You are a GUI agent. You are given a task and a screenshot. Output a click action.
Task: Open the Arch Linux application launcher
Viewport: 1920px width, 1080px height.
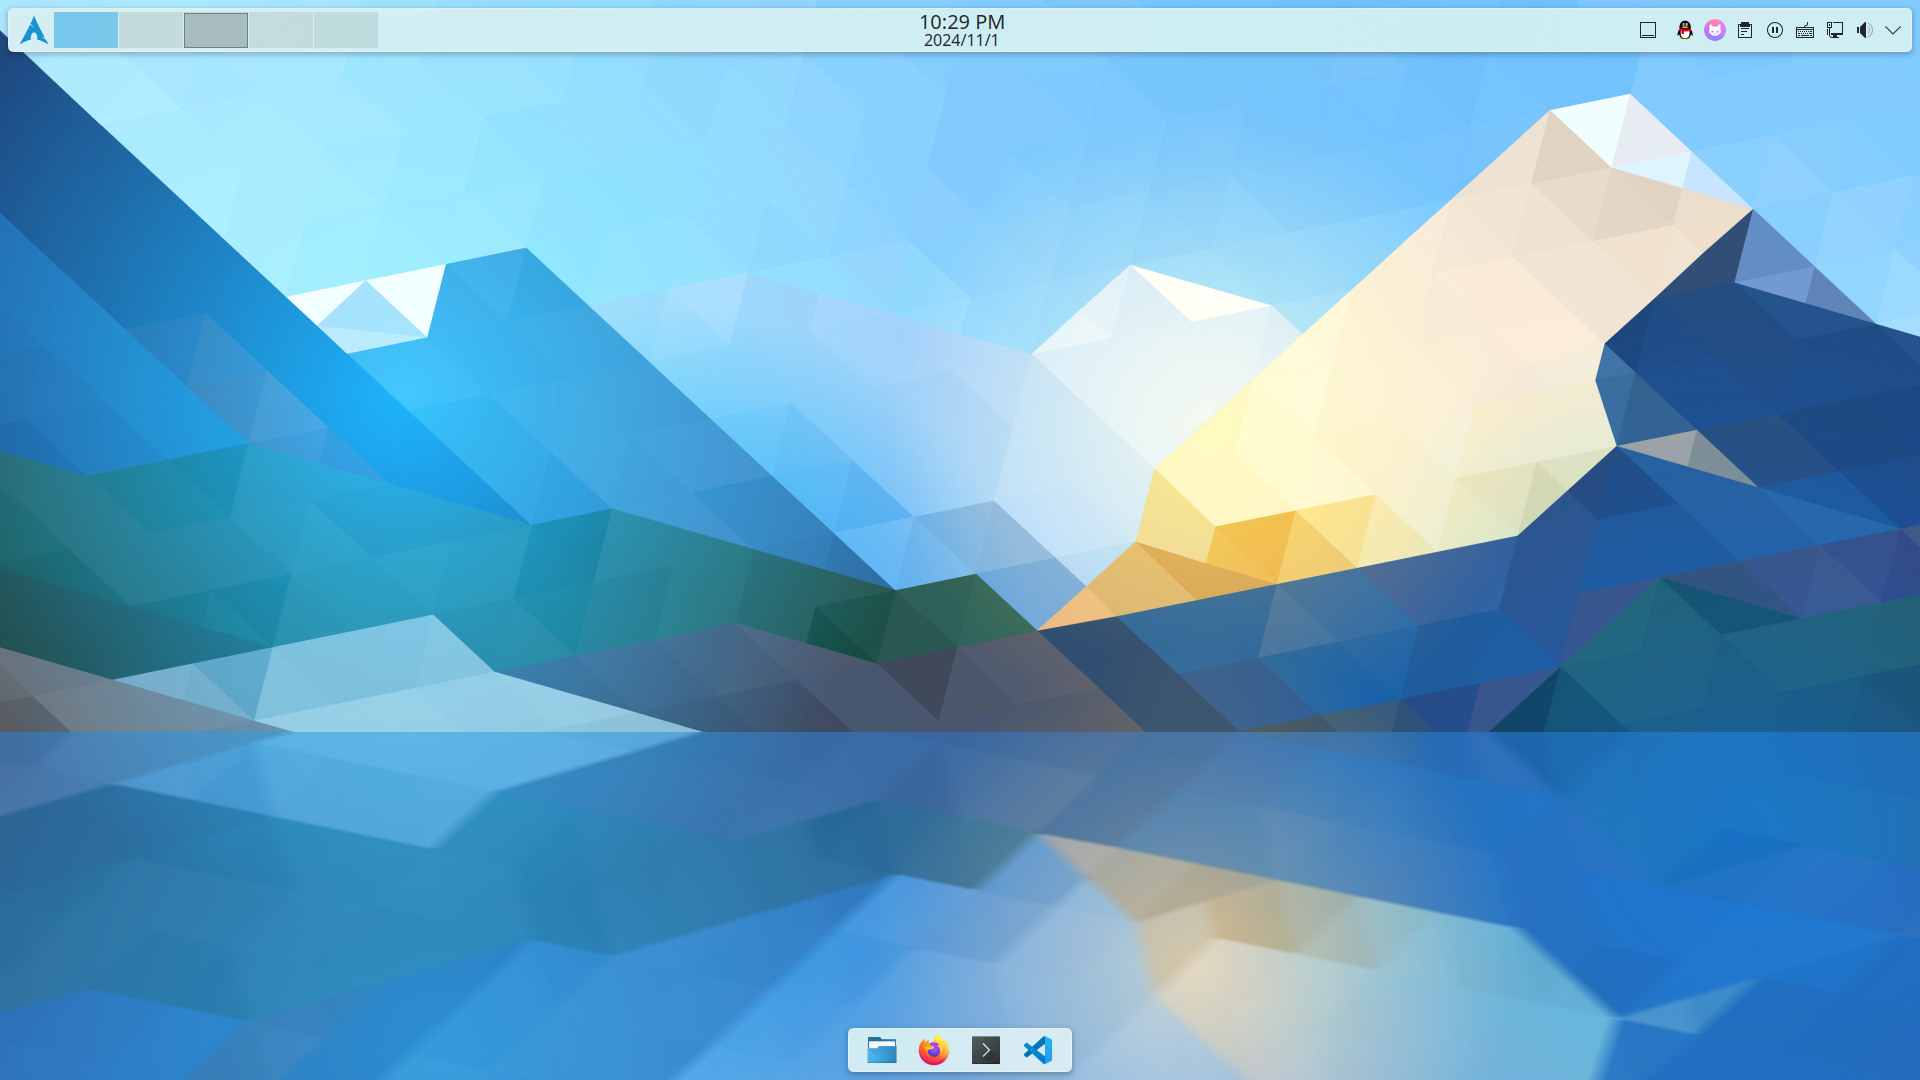click(x=34, y=30)
